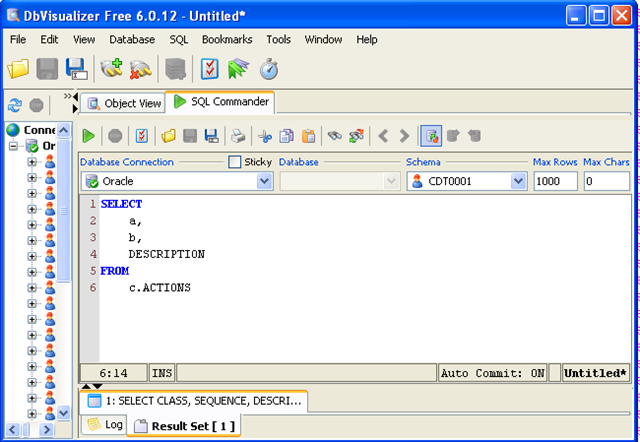Screen dimensions: 640x442
Task: Cut selected text with scissors icon
Action: point(265,136)
